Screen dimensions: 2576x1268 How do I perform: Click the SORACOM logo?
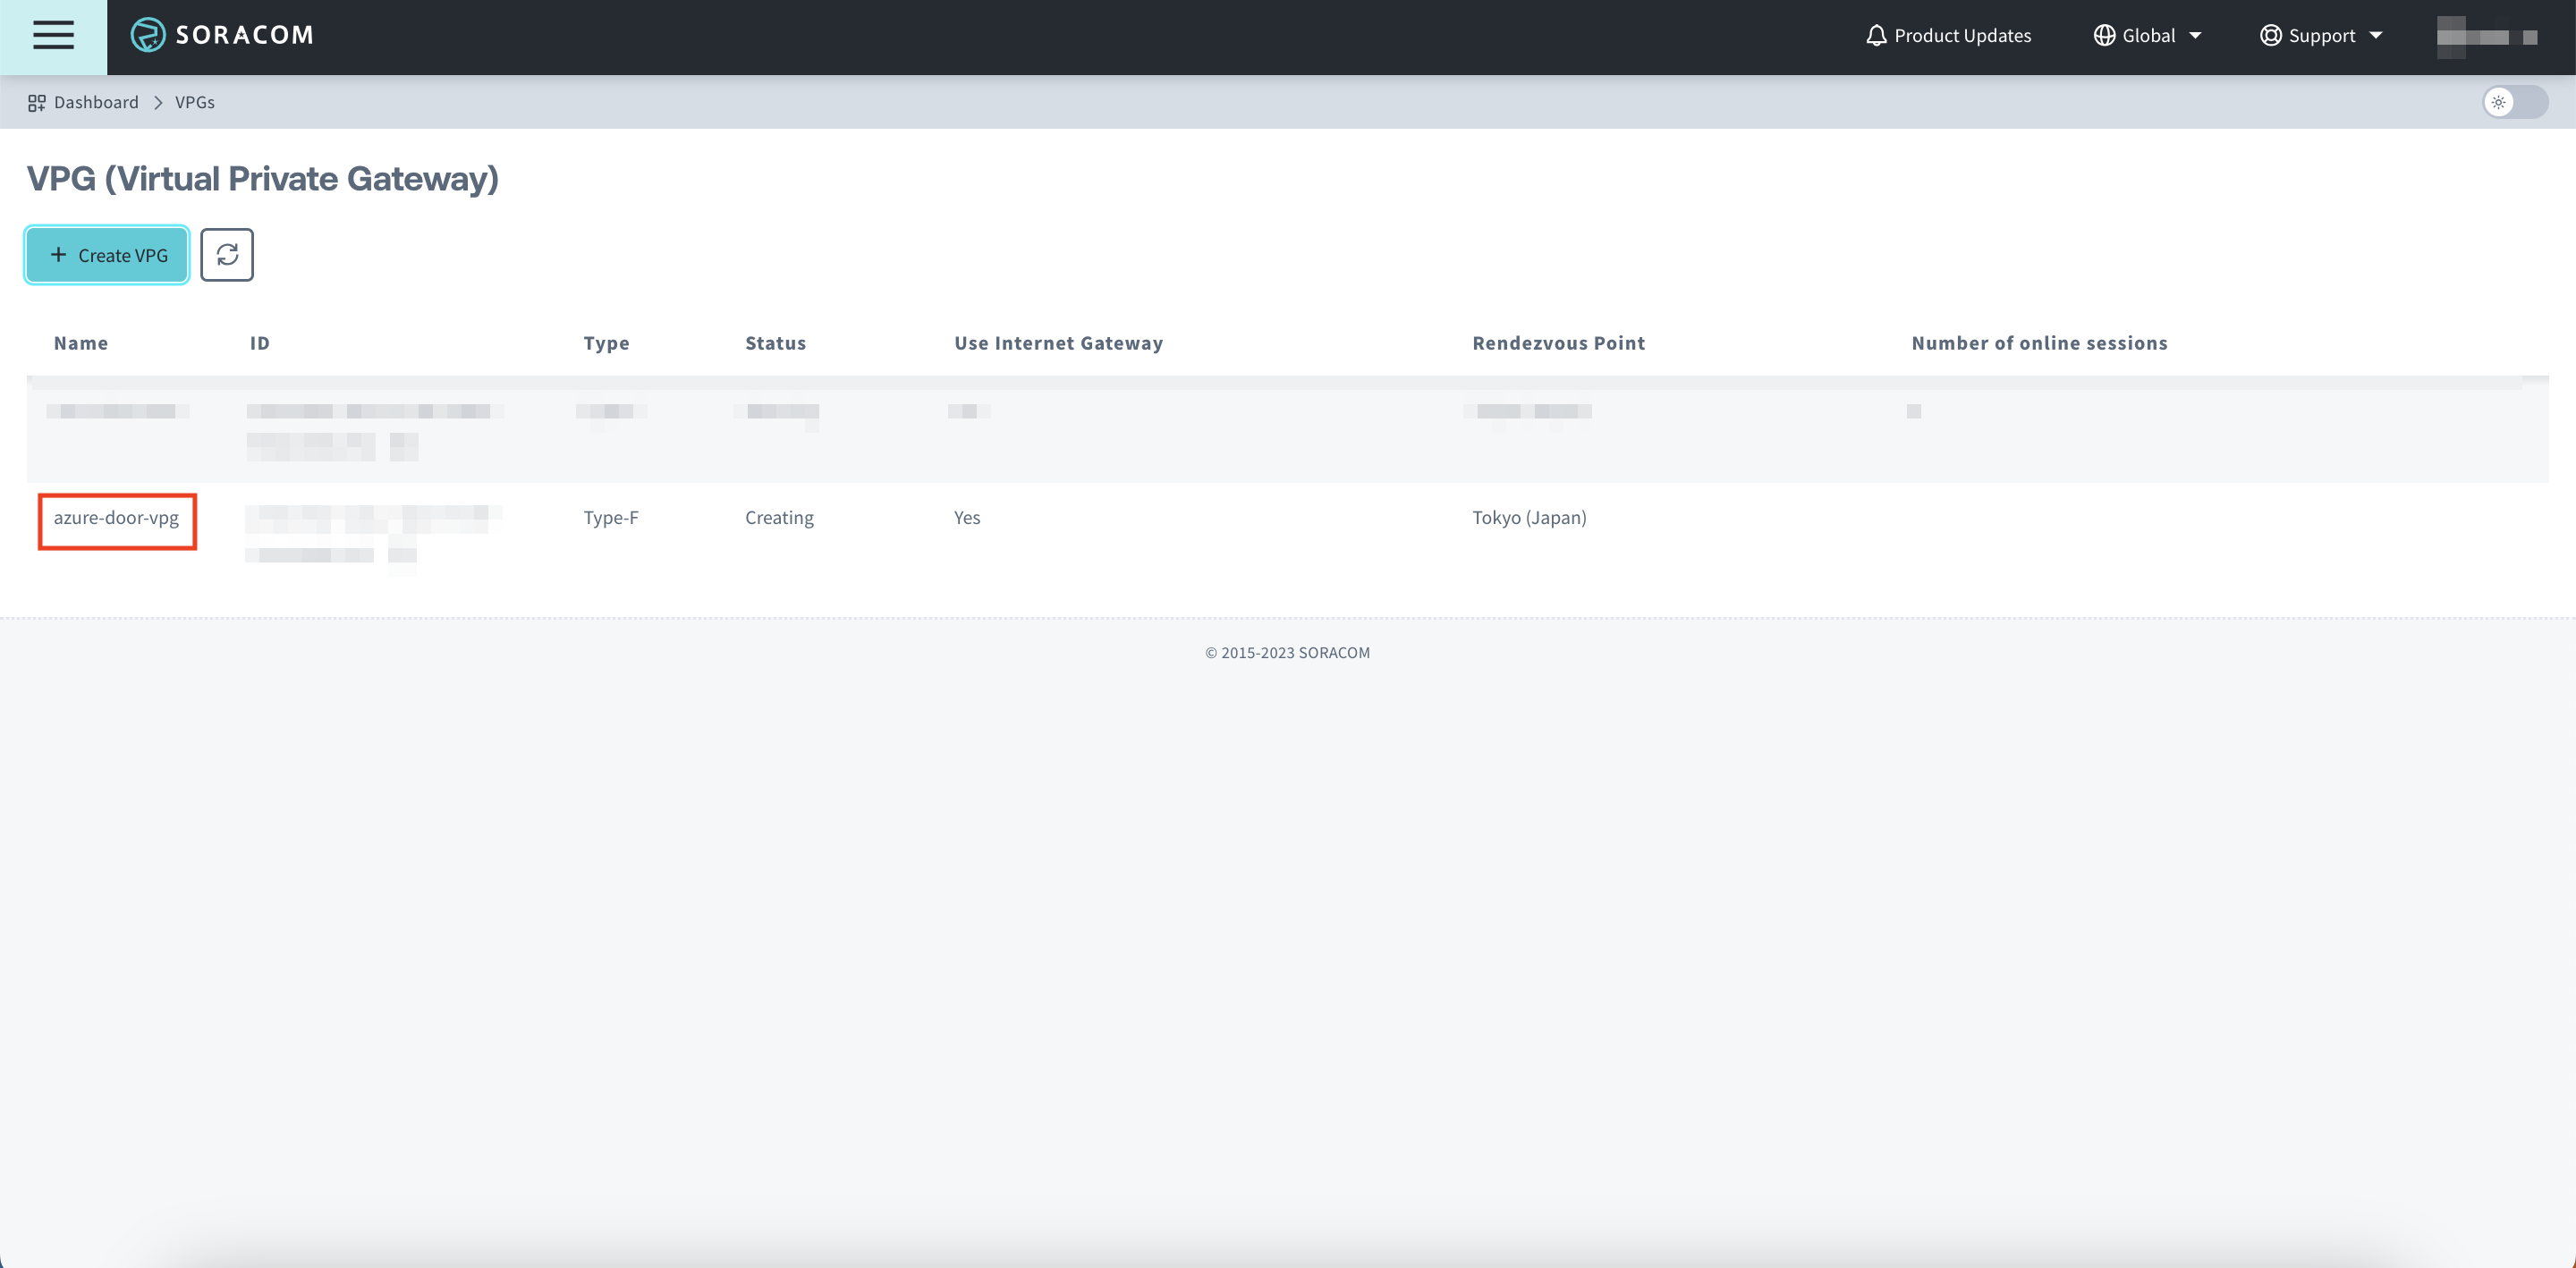coord(221,35)
